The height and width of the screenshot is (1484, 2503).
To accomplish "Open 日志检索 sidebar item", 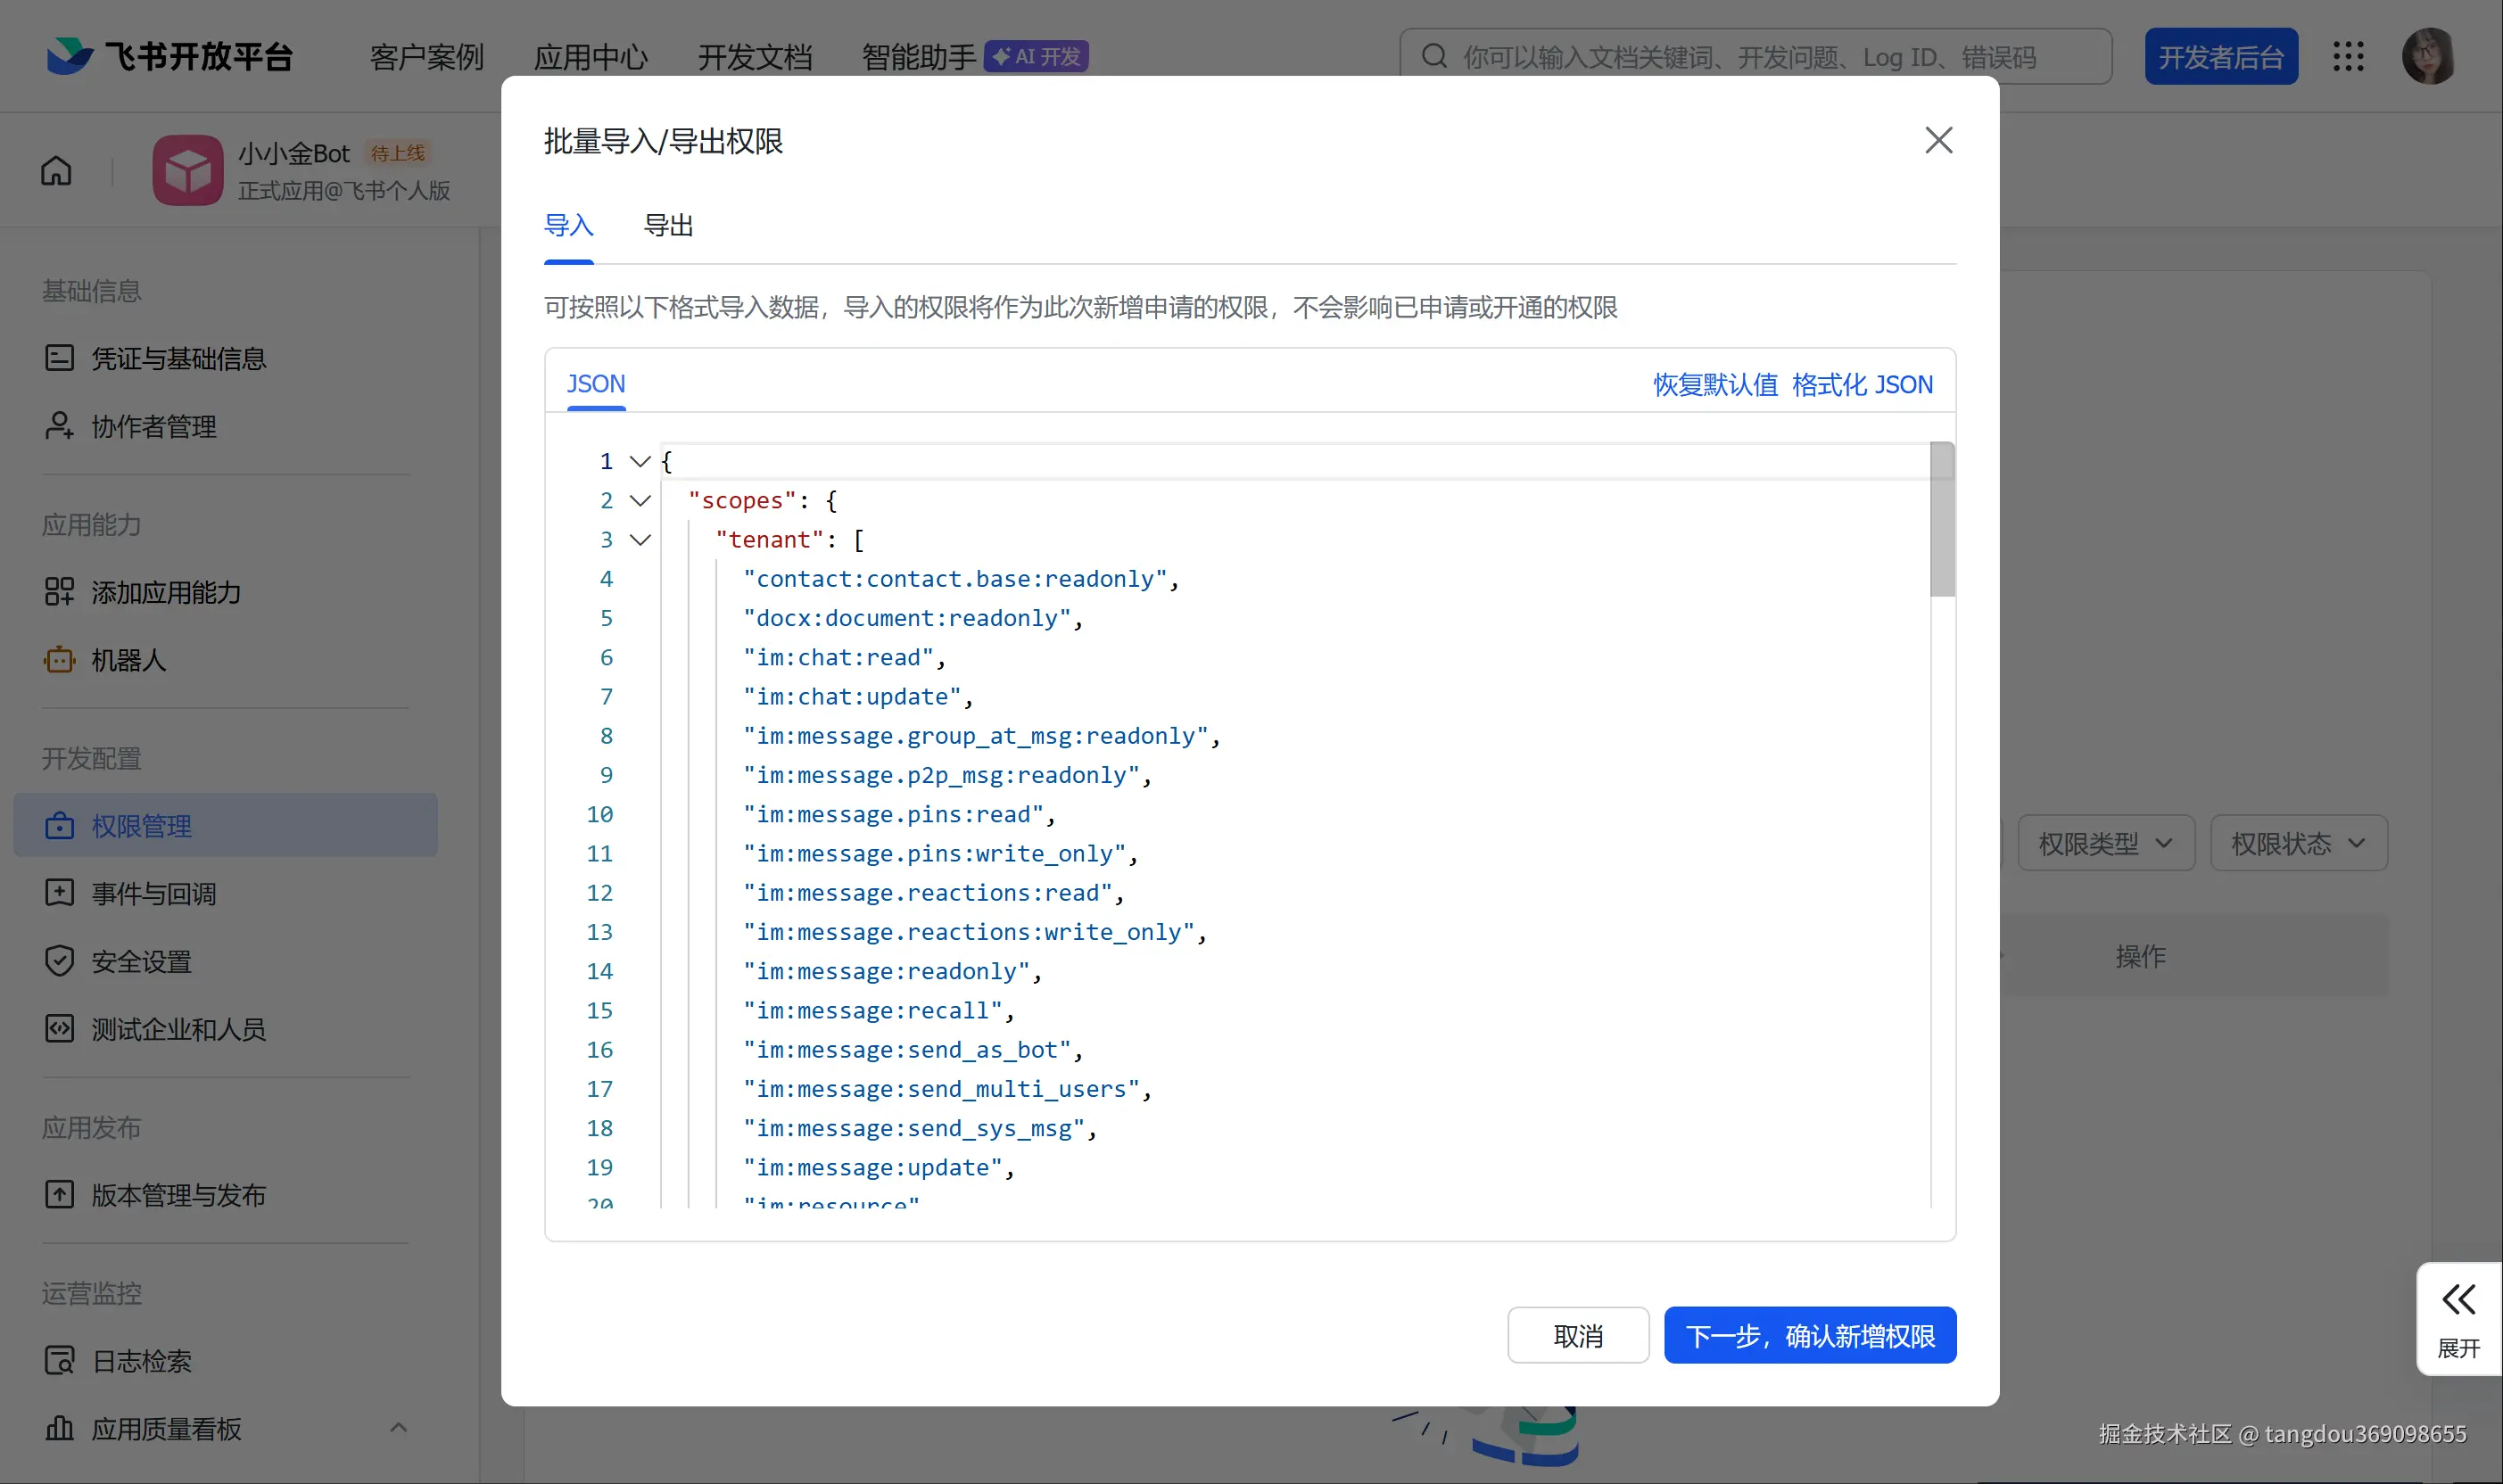I will tap(141, 1360).
